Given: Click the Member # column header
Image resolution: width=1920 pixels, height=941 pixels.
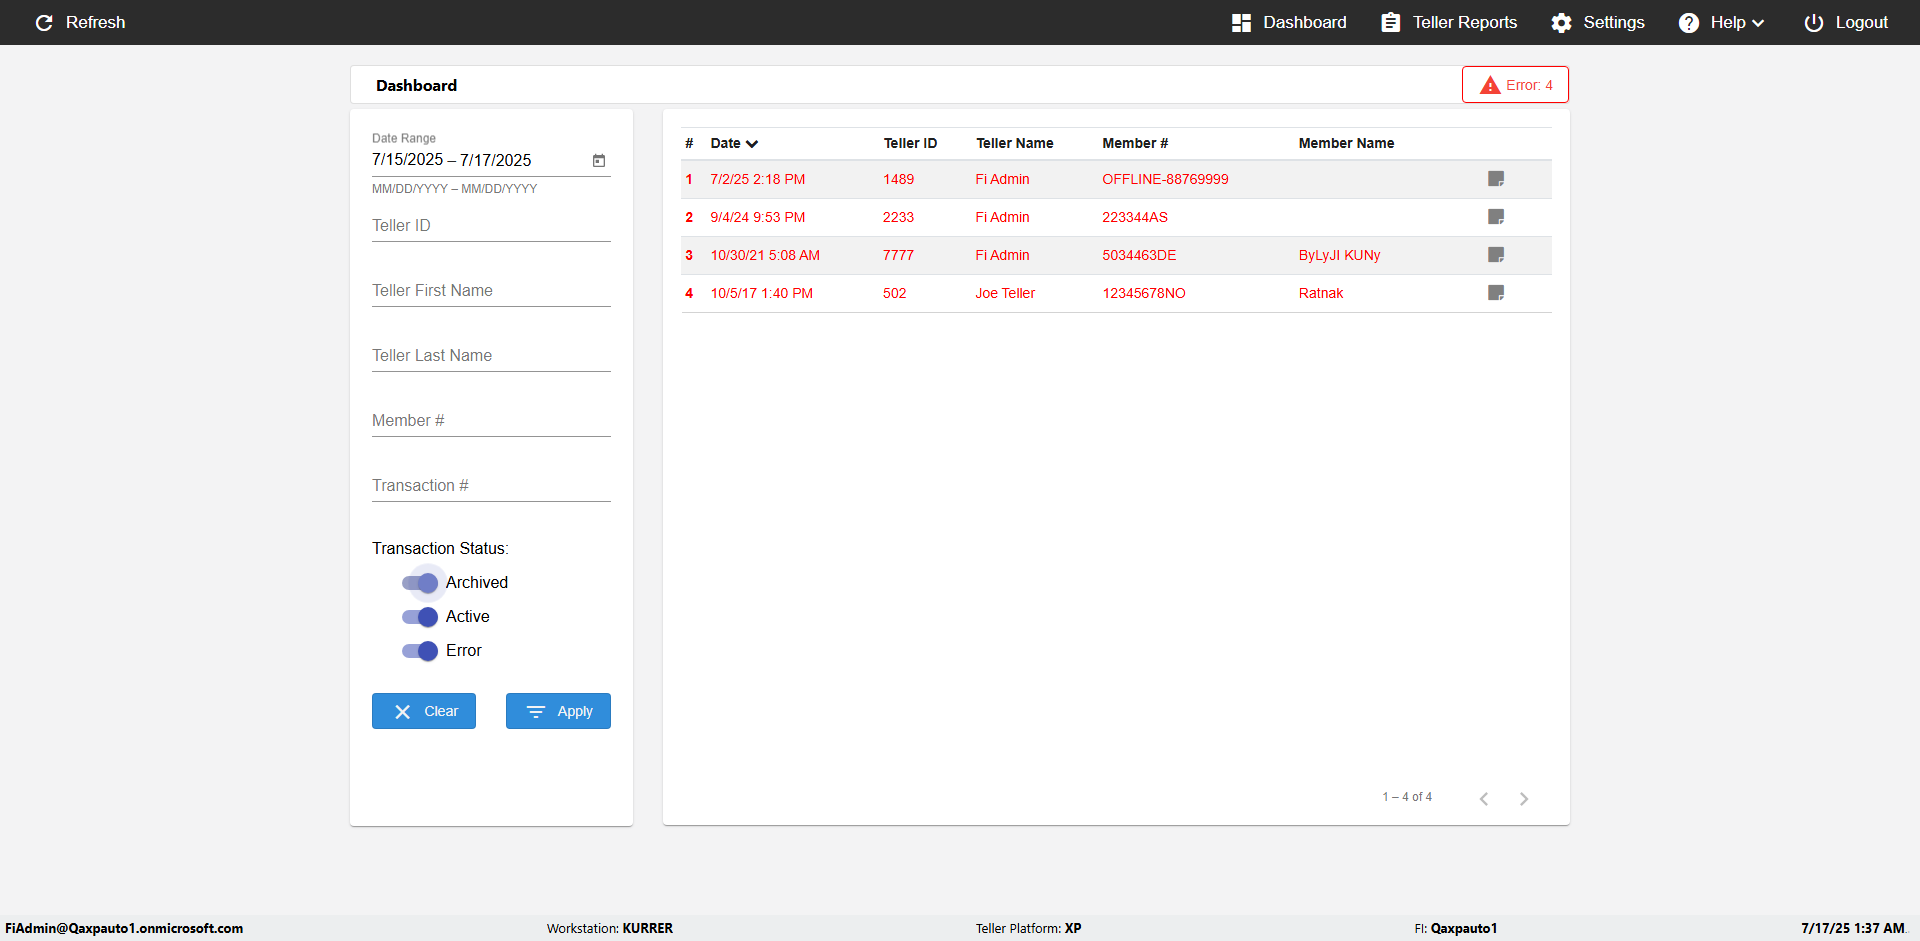Looking at the screenshot, I should click(1135, 143).
